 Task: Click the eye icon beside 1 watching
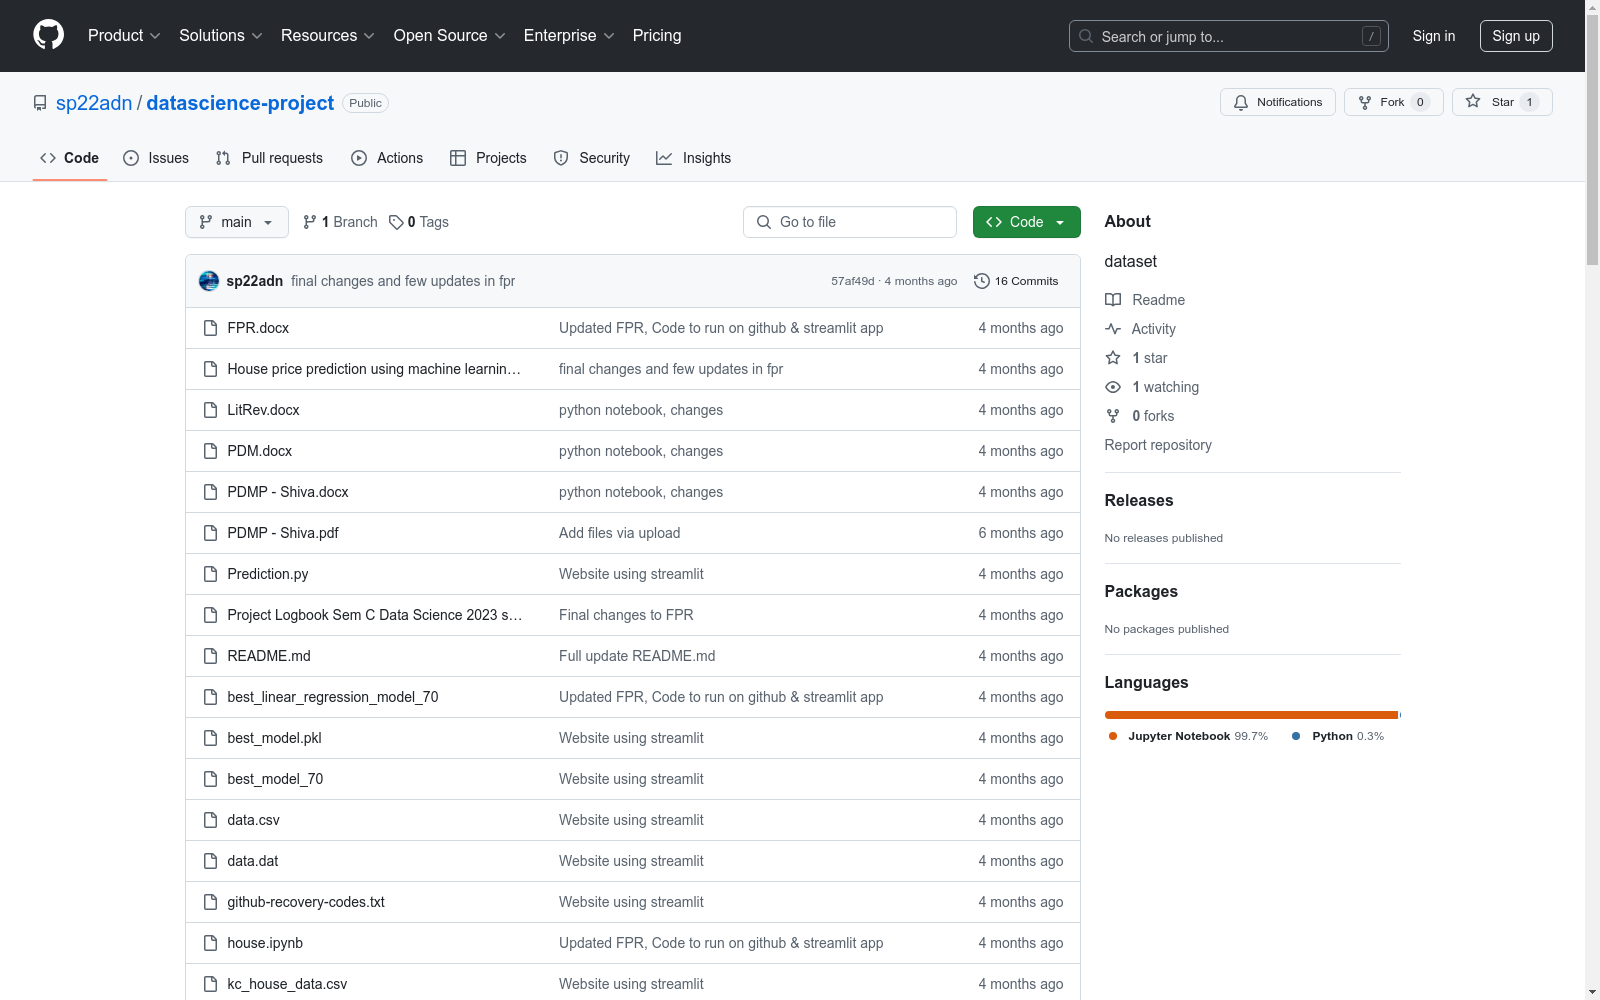(1113, 387)
